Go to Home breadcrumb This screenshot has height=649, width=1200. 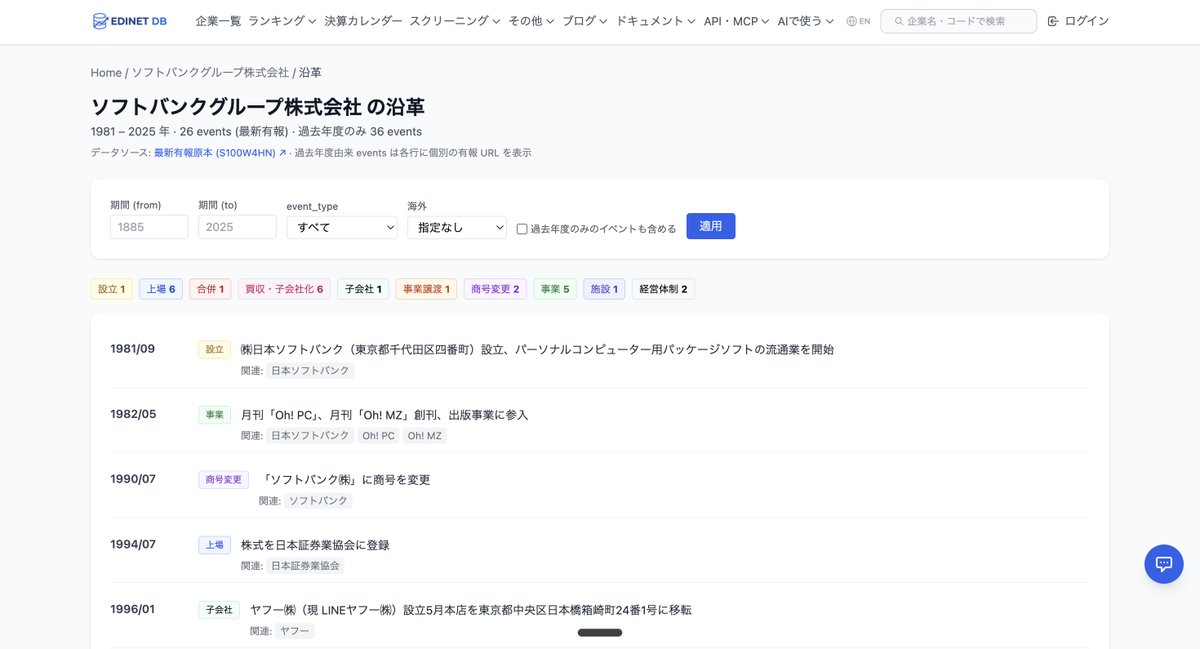106,73
